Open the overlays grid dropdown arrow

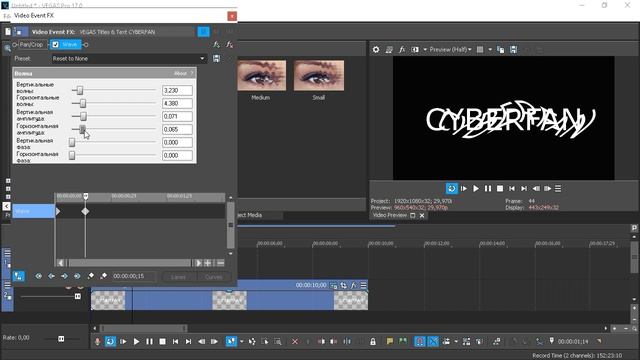pos(490,49)
